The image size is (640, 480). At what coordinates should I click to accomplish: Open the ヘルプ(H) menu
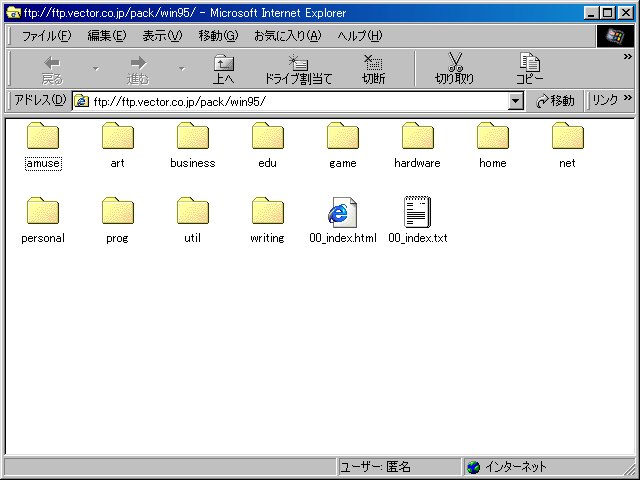[x=360, y=36]
